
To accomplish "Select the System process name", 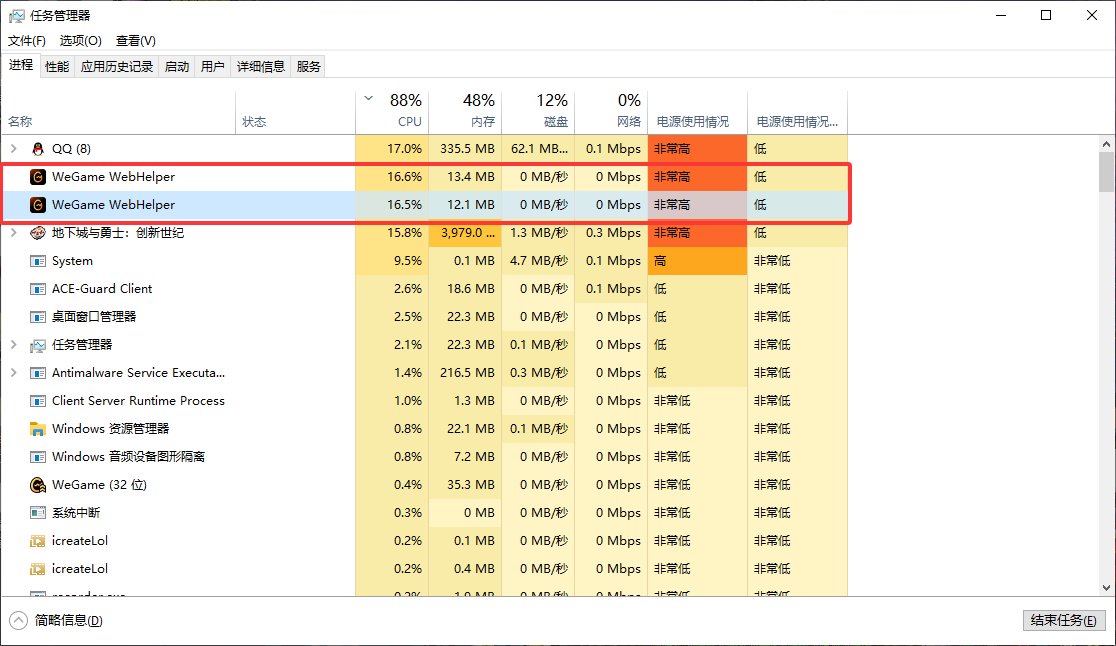I will coord(72,261).
